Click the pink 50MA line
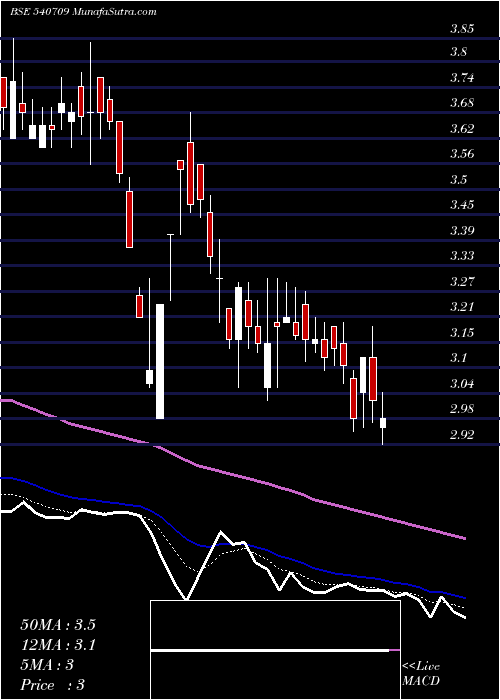 232,475
